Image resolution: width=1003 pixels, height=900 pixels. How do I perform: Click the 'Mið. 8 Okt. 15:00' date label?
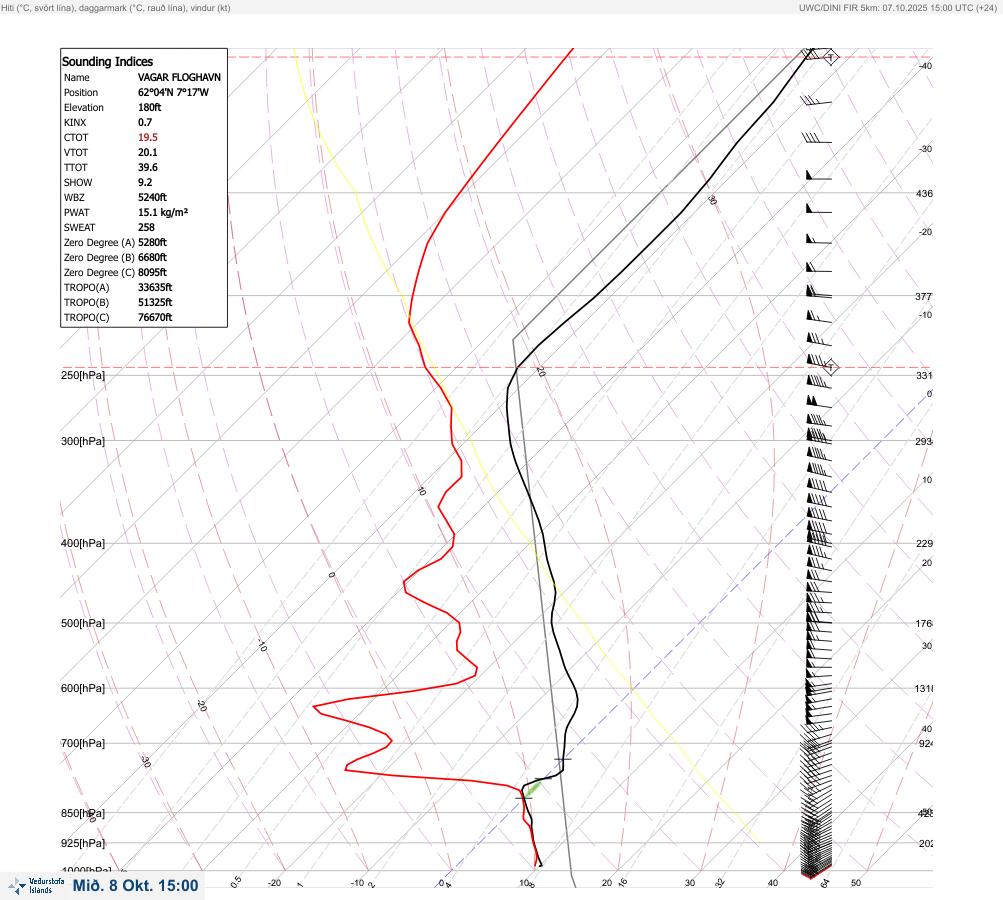(136, 886)
